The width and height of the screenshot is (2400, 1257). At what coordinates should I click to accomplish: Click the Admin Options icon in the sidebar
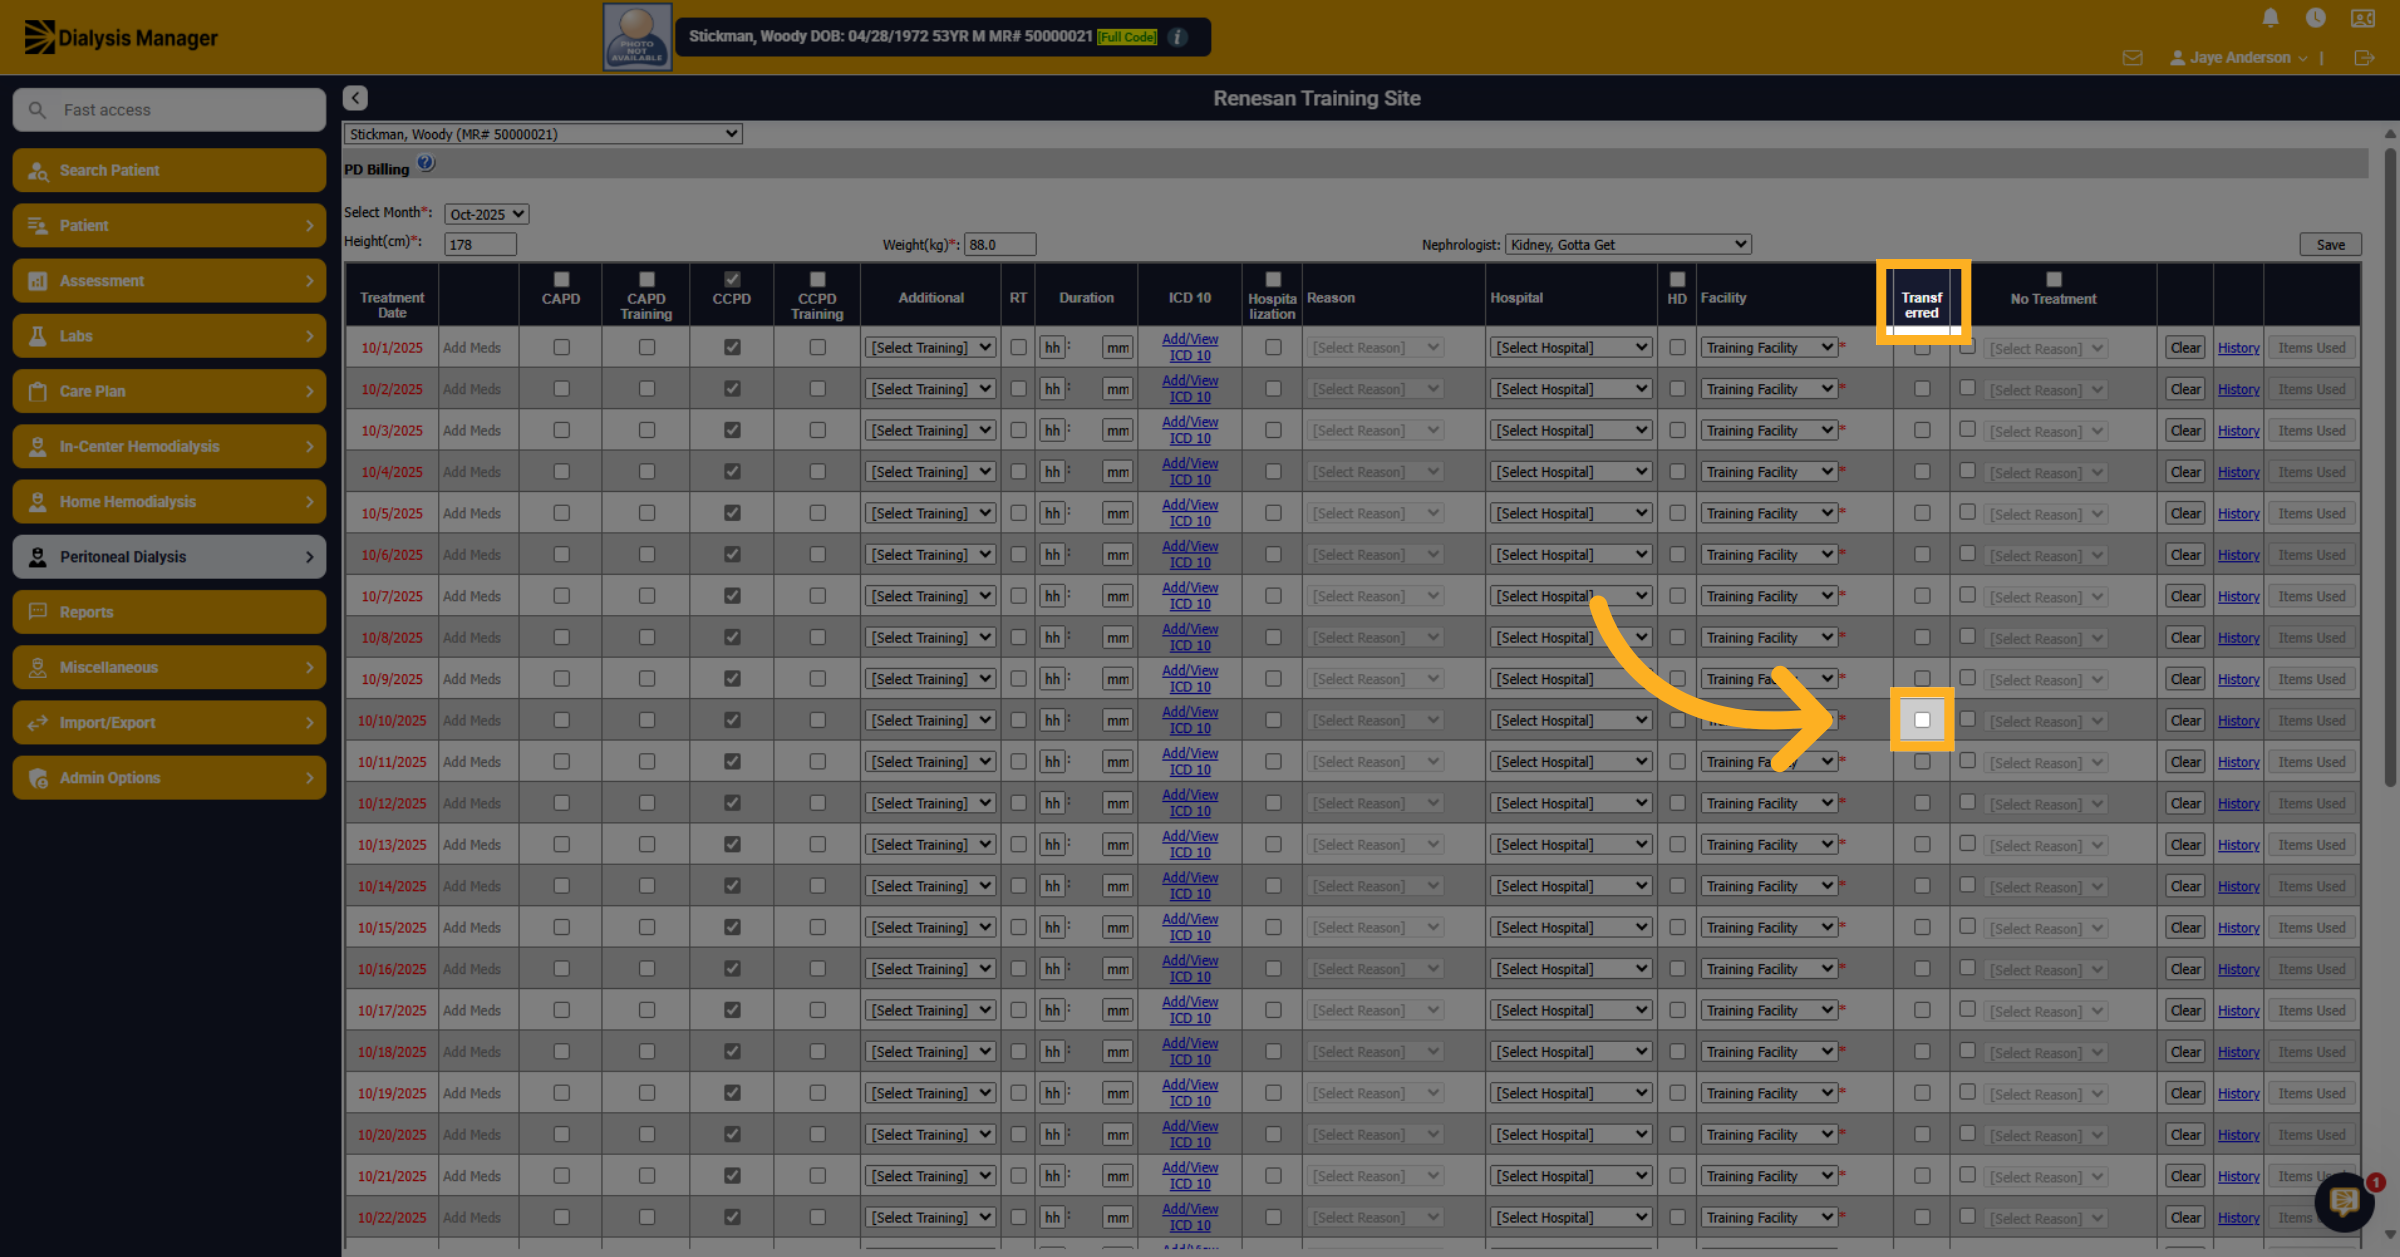tap(38, 778)
